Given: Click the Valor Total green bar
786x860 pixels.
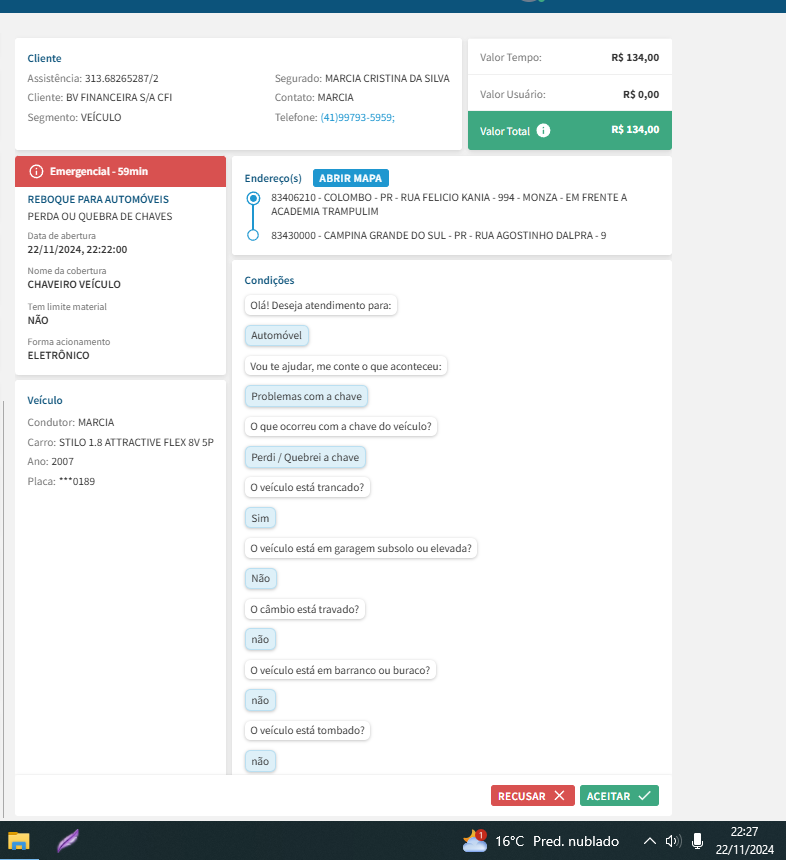Looking at the screenshot, I should [569, 131].
